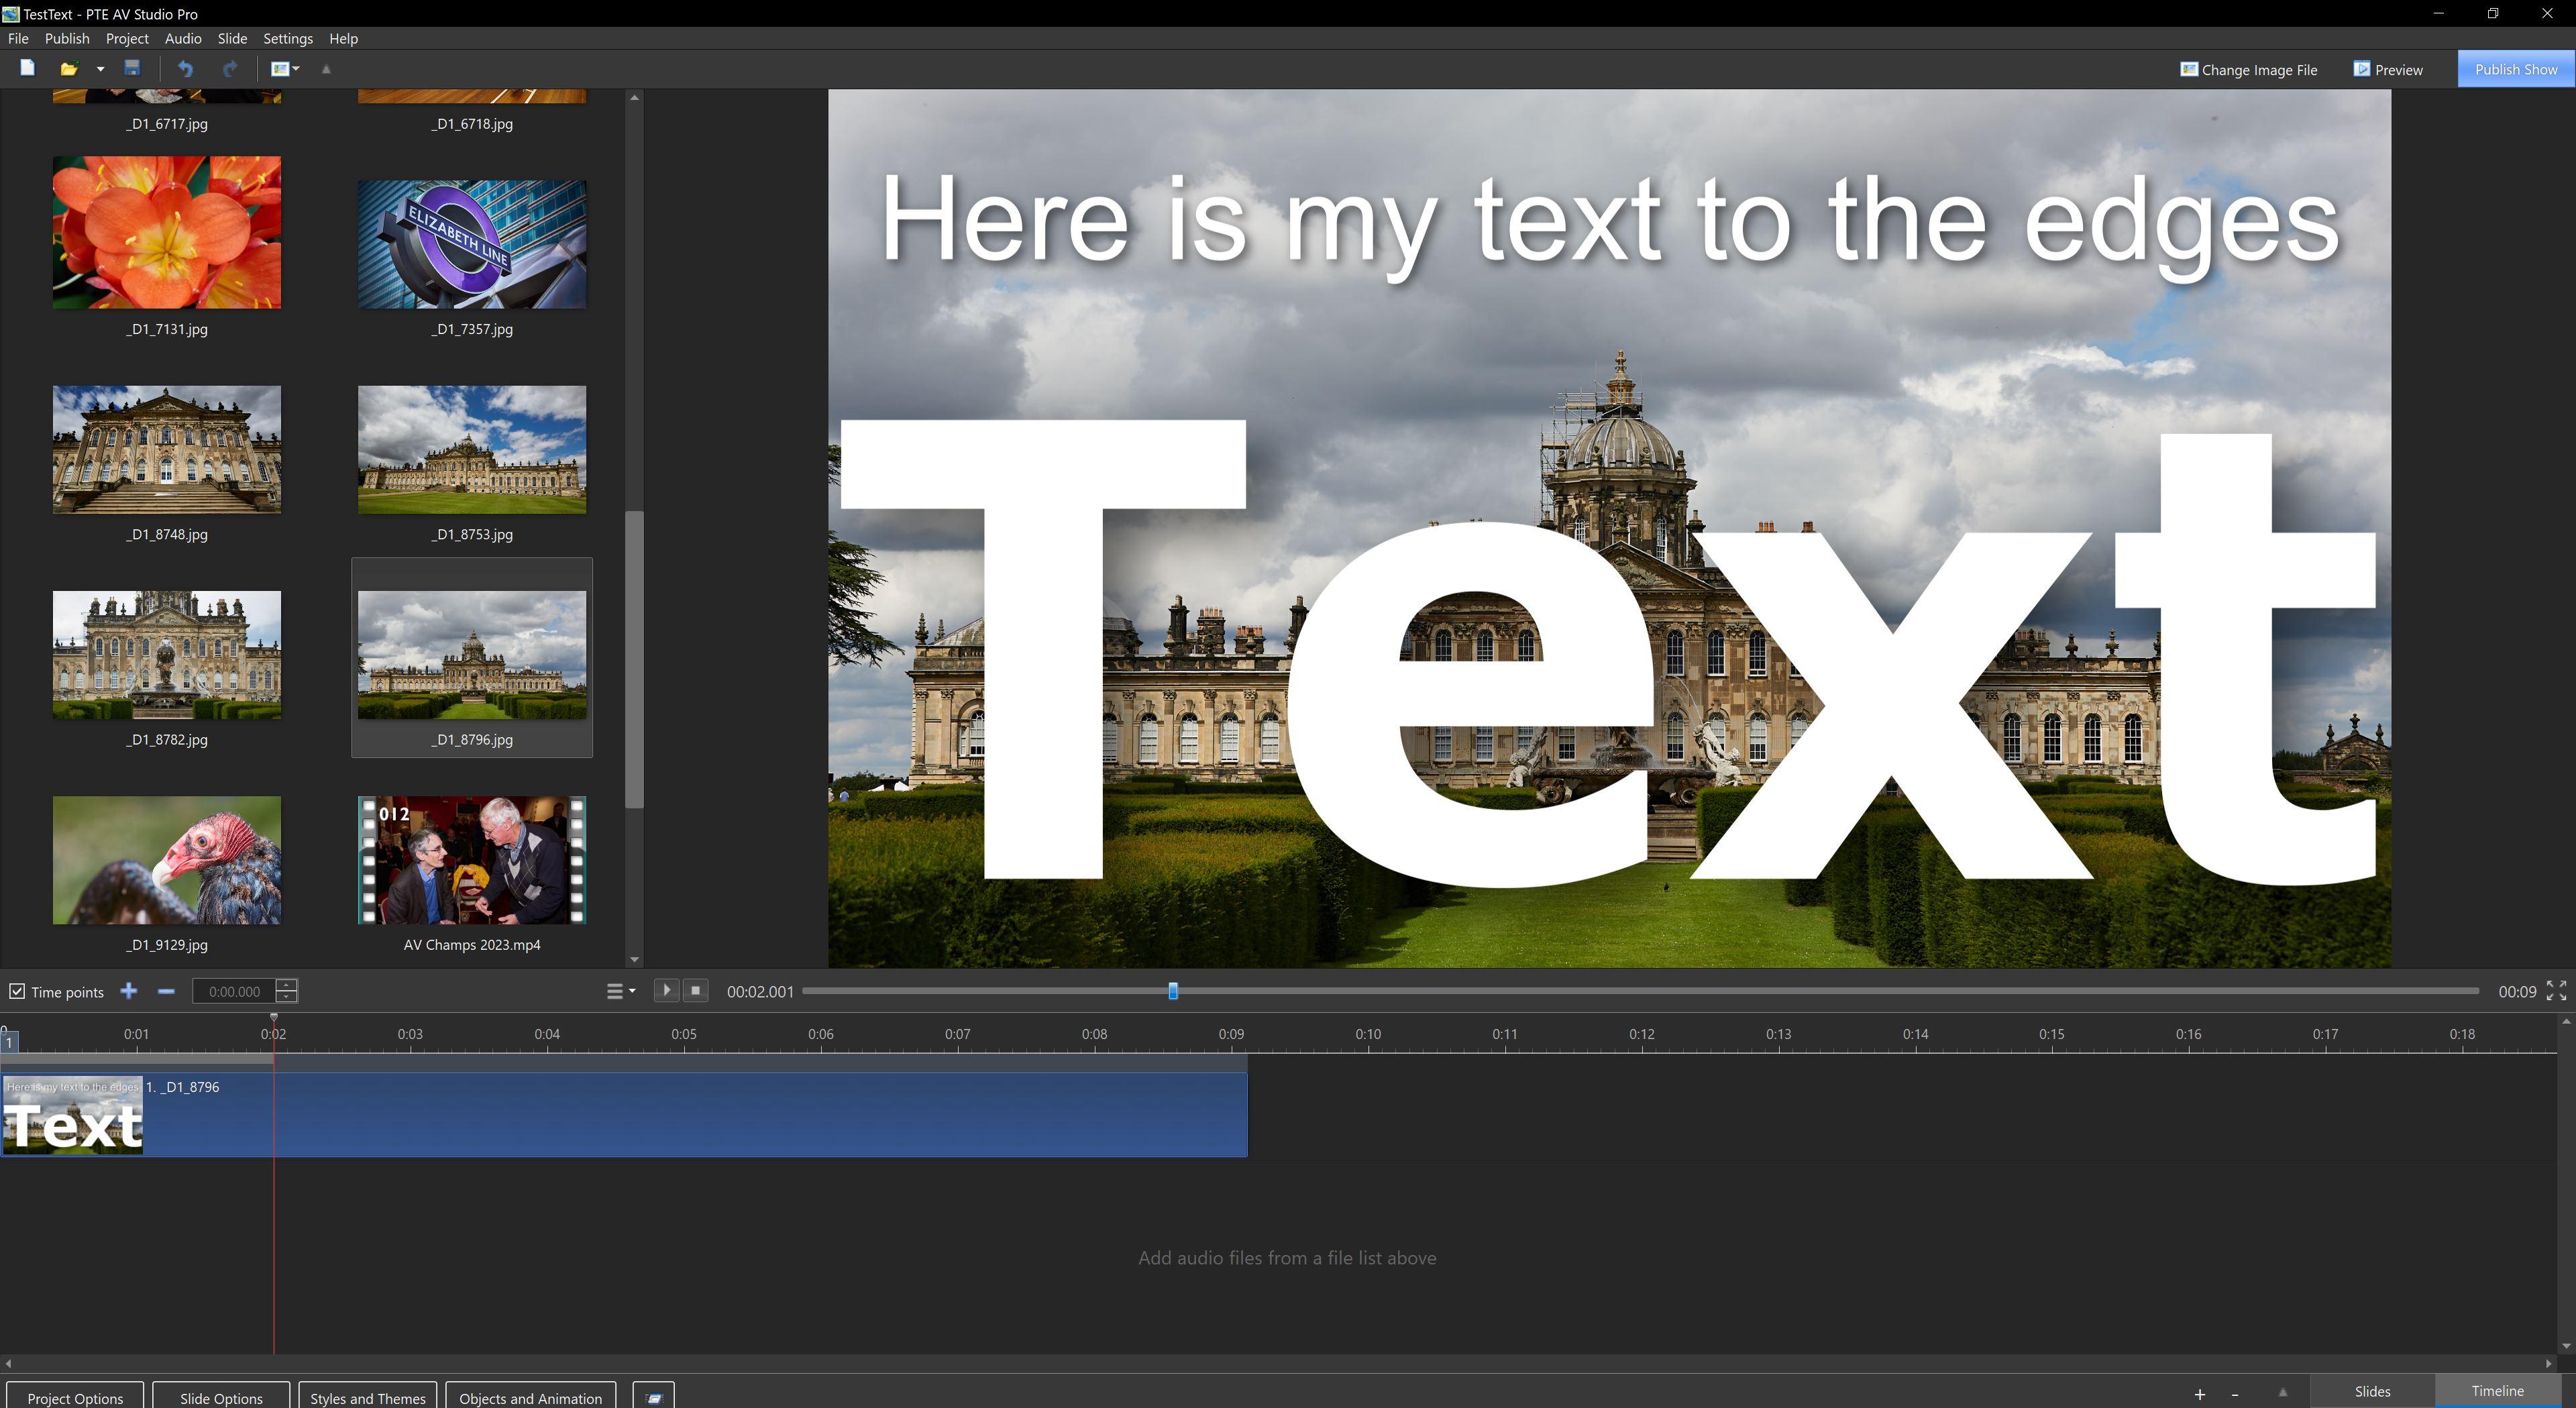Create a new project with the blank page icon
This screenshot has width=2576, height=1408.
(x=27, y=68)
